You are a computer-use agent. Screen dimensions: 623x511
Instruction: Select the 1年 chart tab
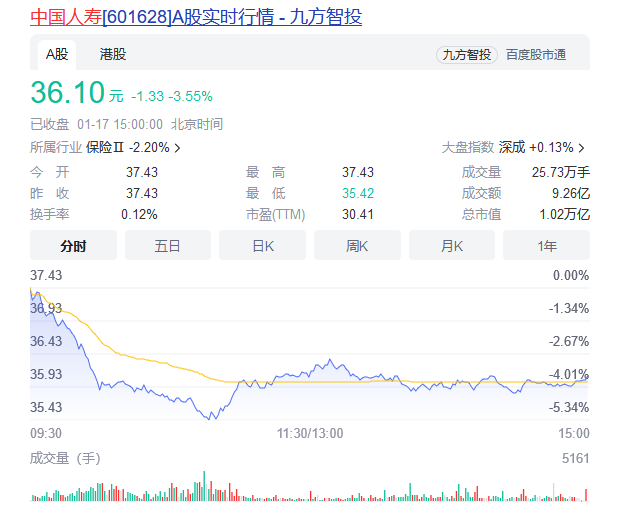tap(546, 246)
